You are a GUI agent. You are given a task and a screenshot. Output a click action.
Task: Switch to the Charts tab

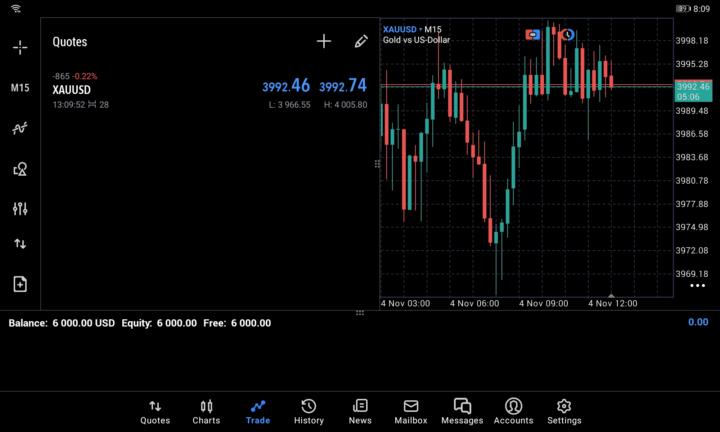206,412
